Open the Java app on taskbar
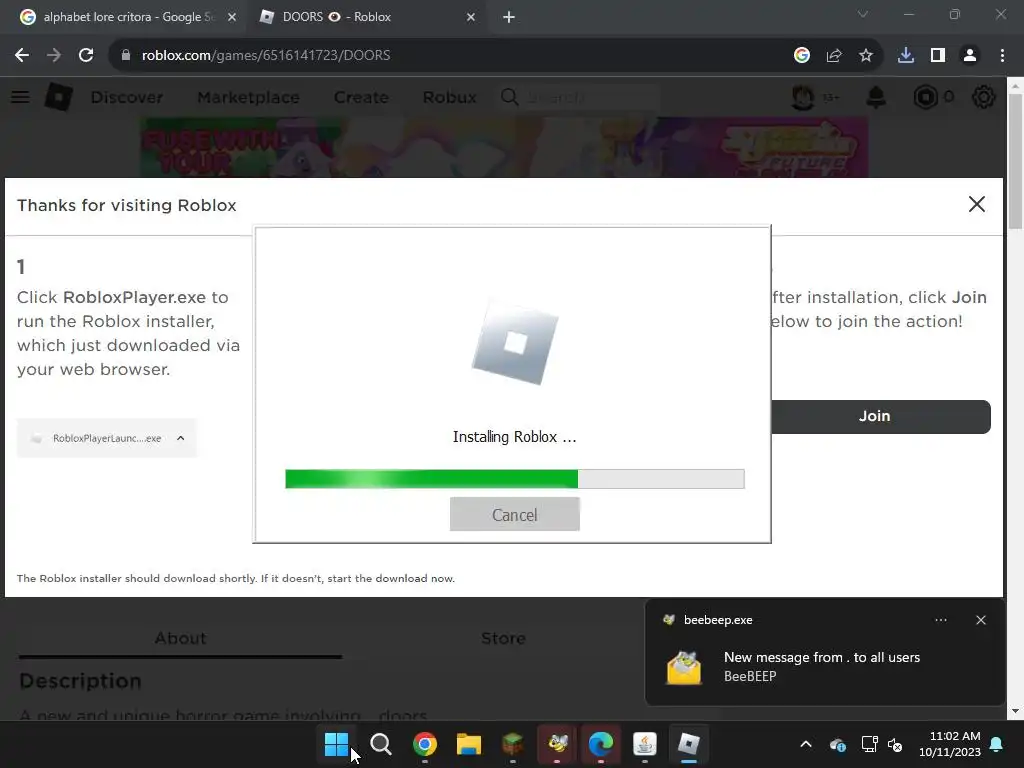The image size is (1024, 768). point(645,744)
